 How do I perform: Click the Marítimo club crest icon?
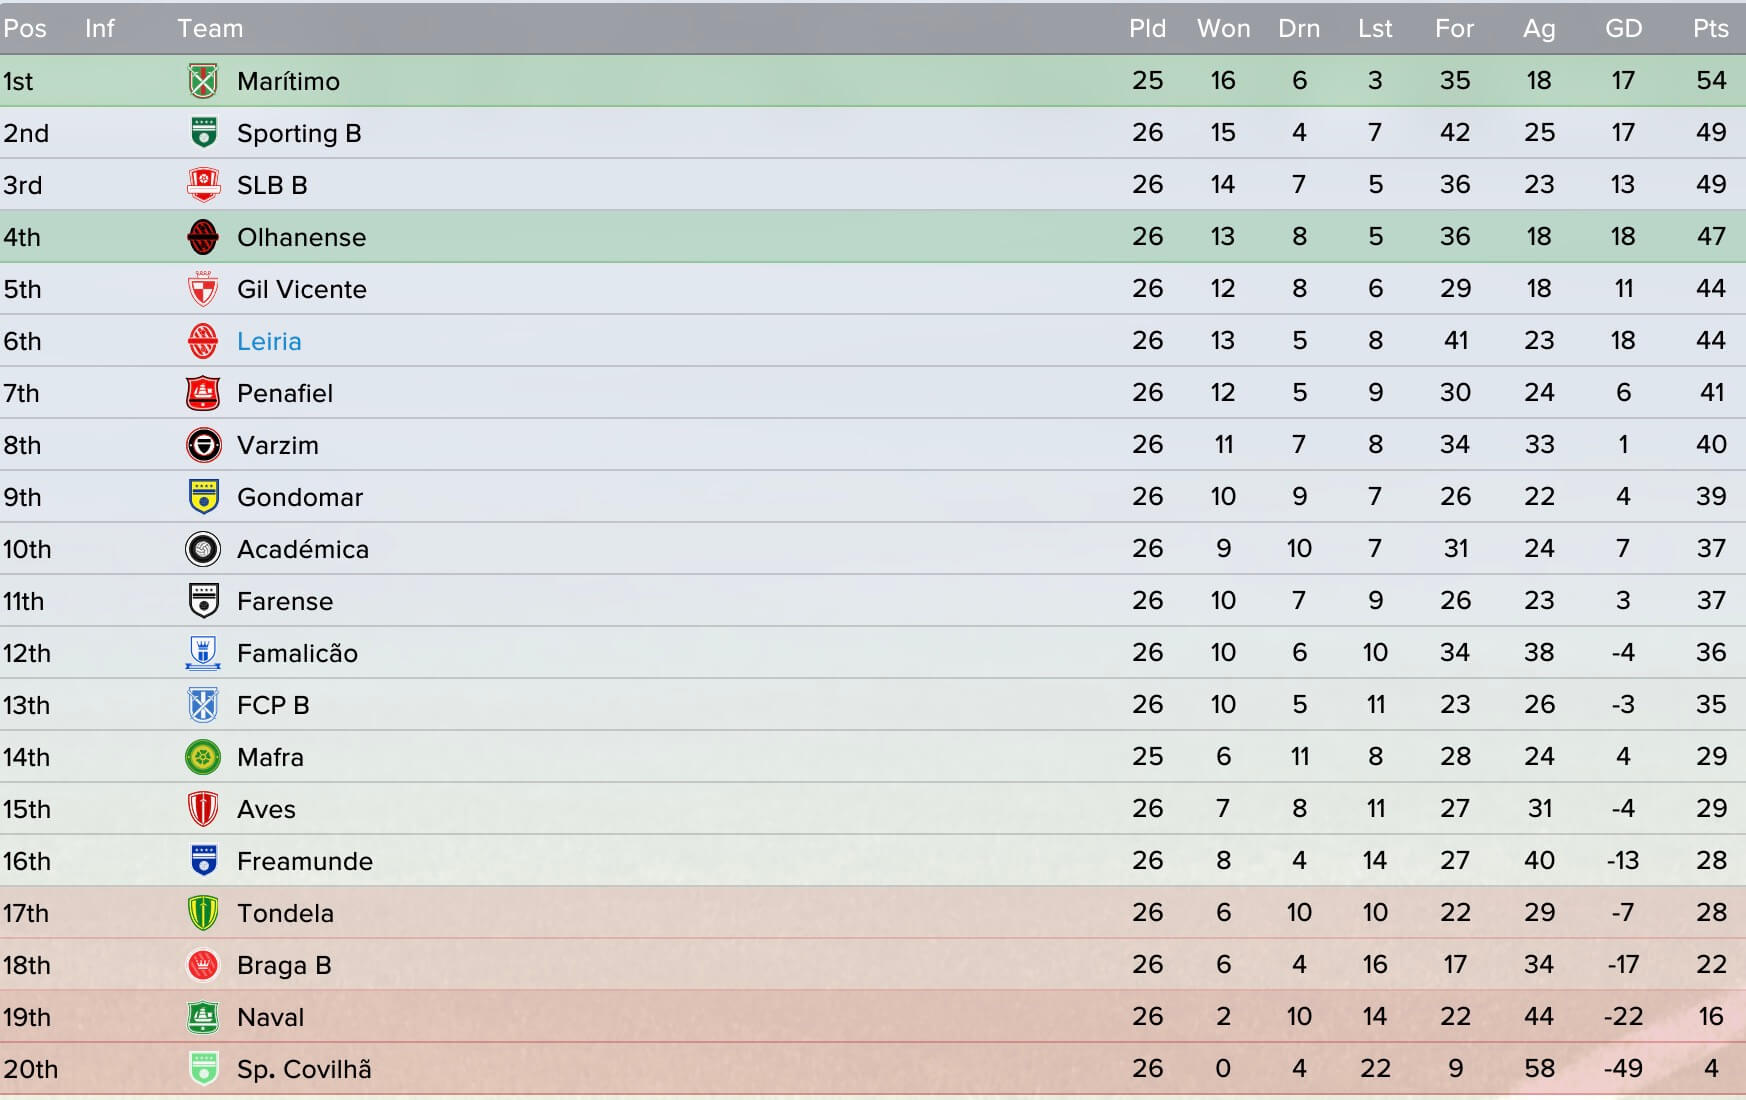(x=203, y=81)
